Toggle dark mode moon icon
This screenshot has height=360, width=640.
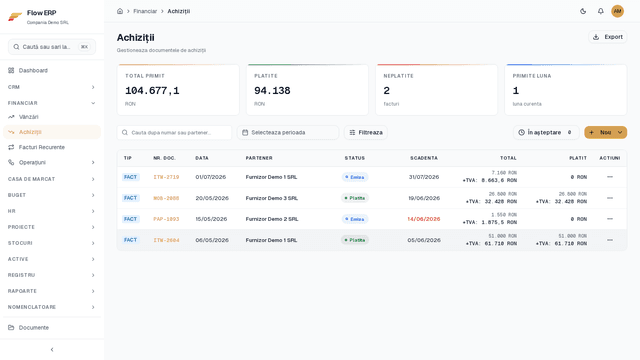pyautogui.click(x=583, y=11)
